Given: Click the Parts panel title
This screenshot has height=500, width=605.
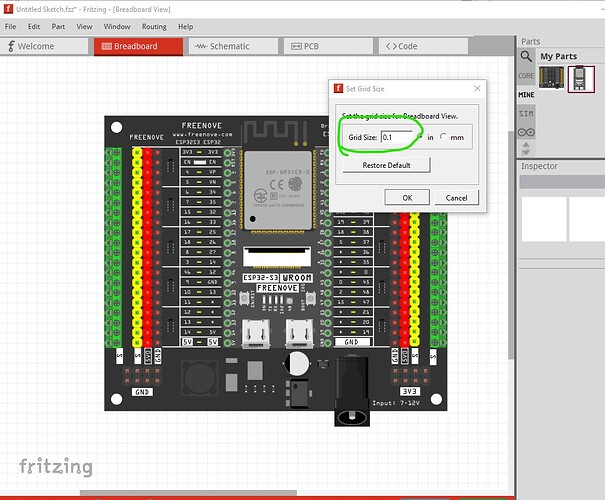Looking at the screenshot, I should tap(531, 41).
